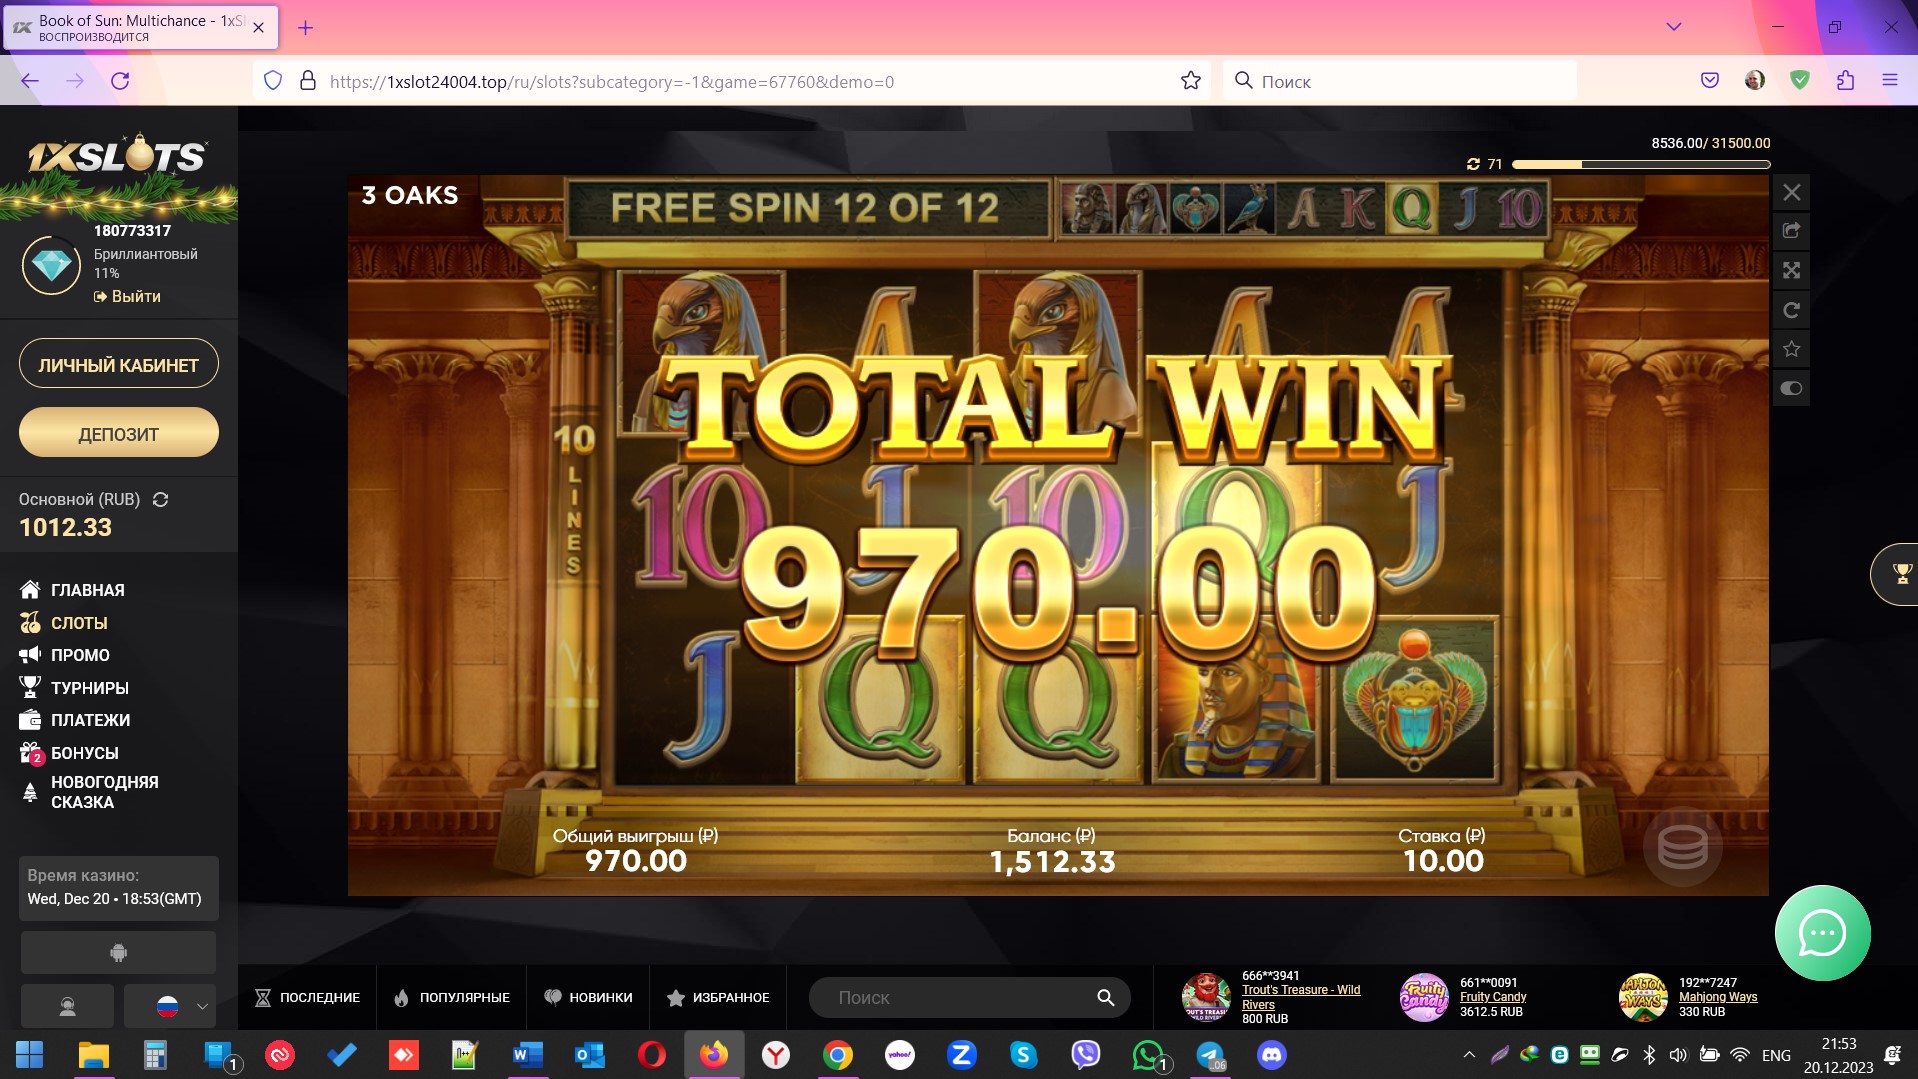Click the Fruity Candy game thumbnail
1918x1079 pixels.
click(1424, 997)
